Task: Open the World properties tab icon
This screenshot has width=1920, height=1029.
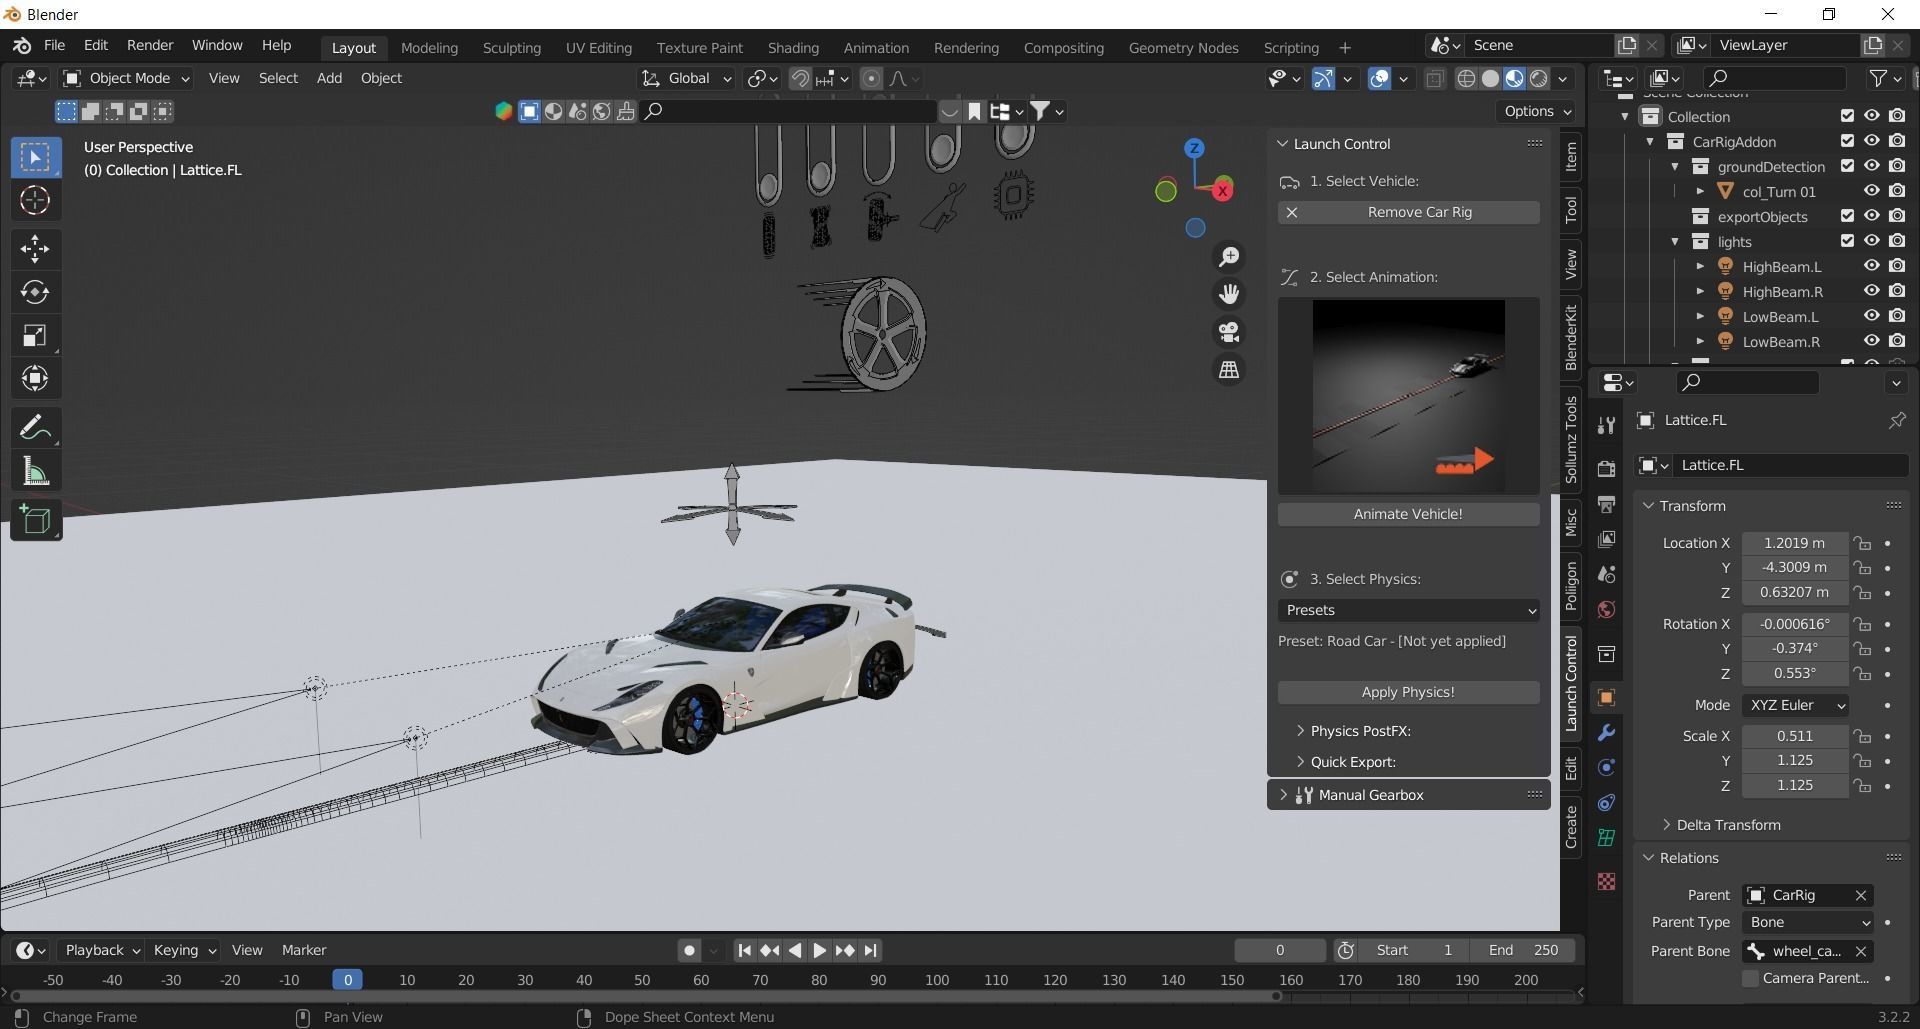Action: click(1606, 610)
